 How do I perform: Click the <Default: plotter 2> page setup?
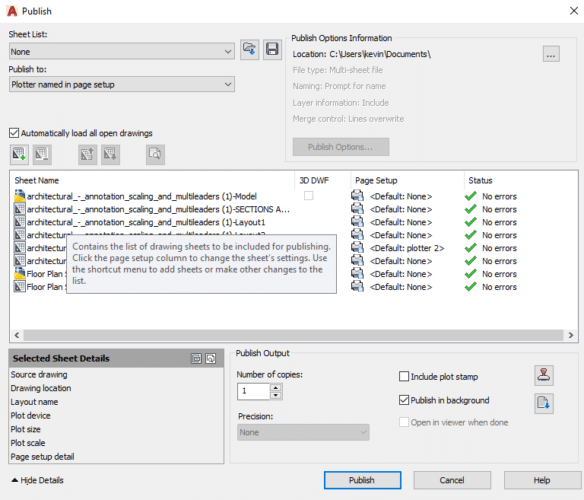pyautogui.click(x=407, y=248)
